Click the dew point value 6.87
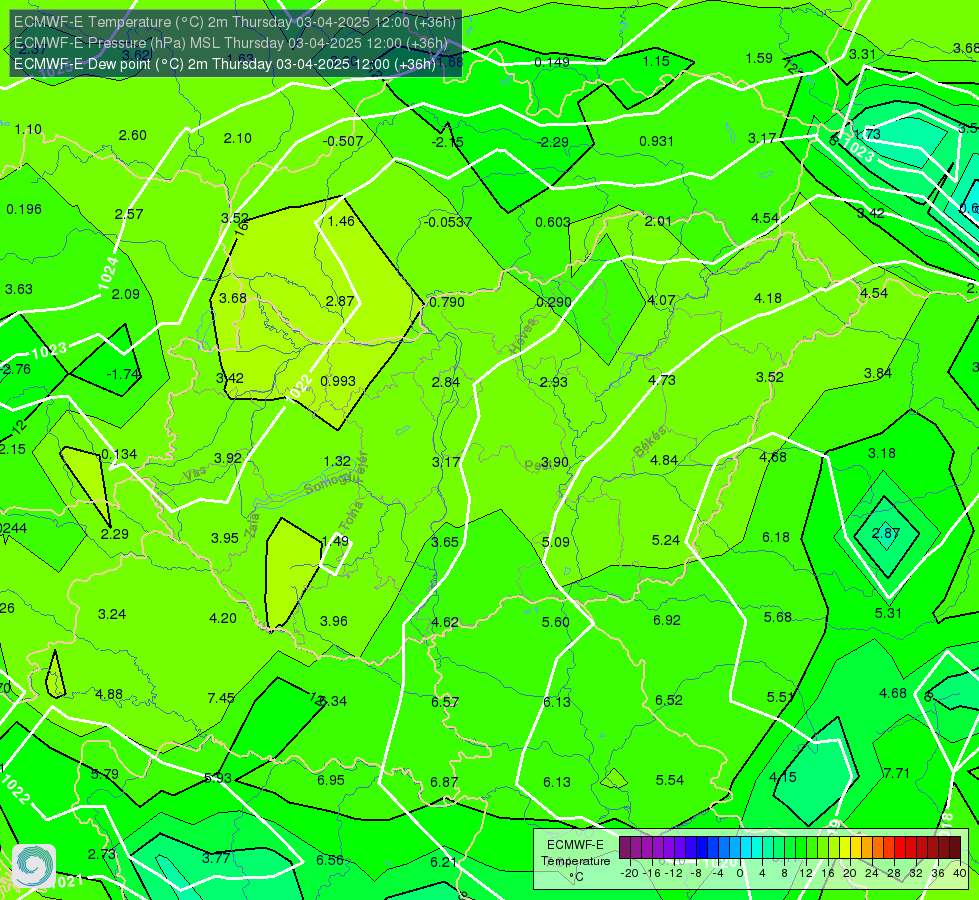Viewport: 979px width, 900px height. 444,782
